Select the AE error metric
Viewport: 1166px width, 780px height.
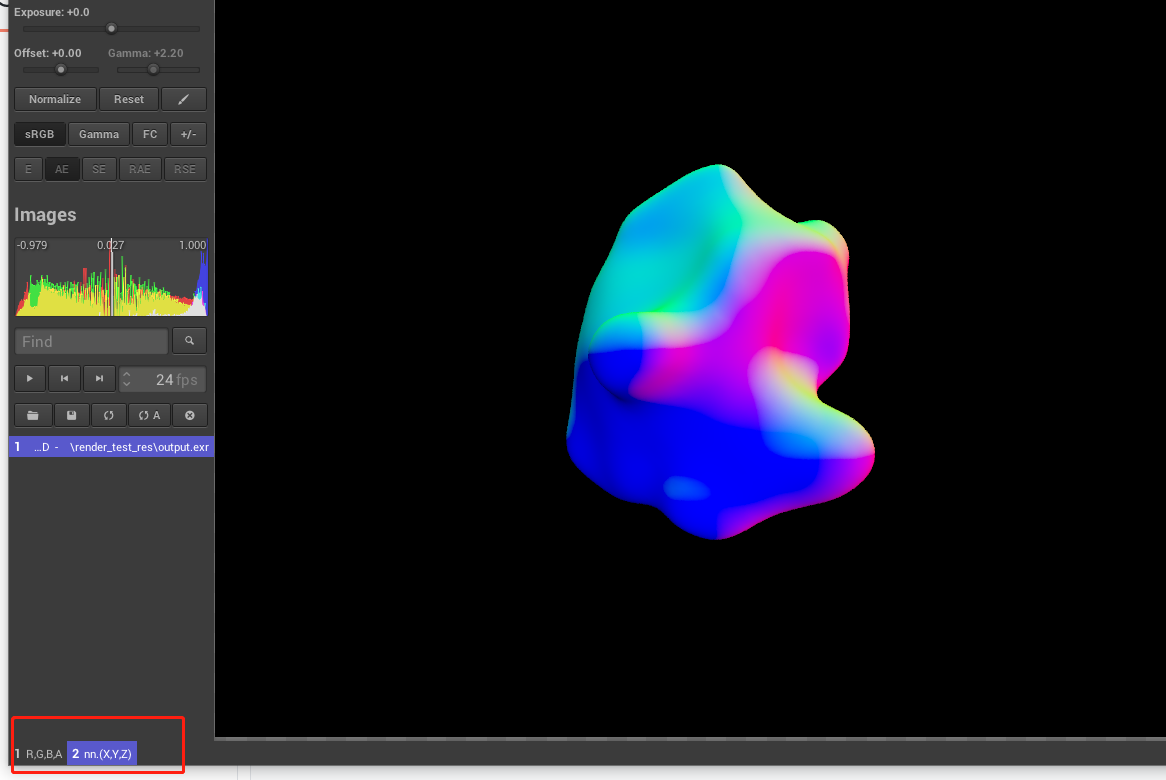[62, 169]
